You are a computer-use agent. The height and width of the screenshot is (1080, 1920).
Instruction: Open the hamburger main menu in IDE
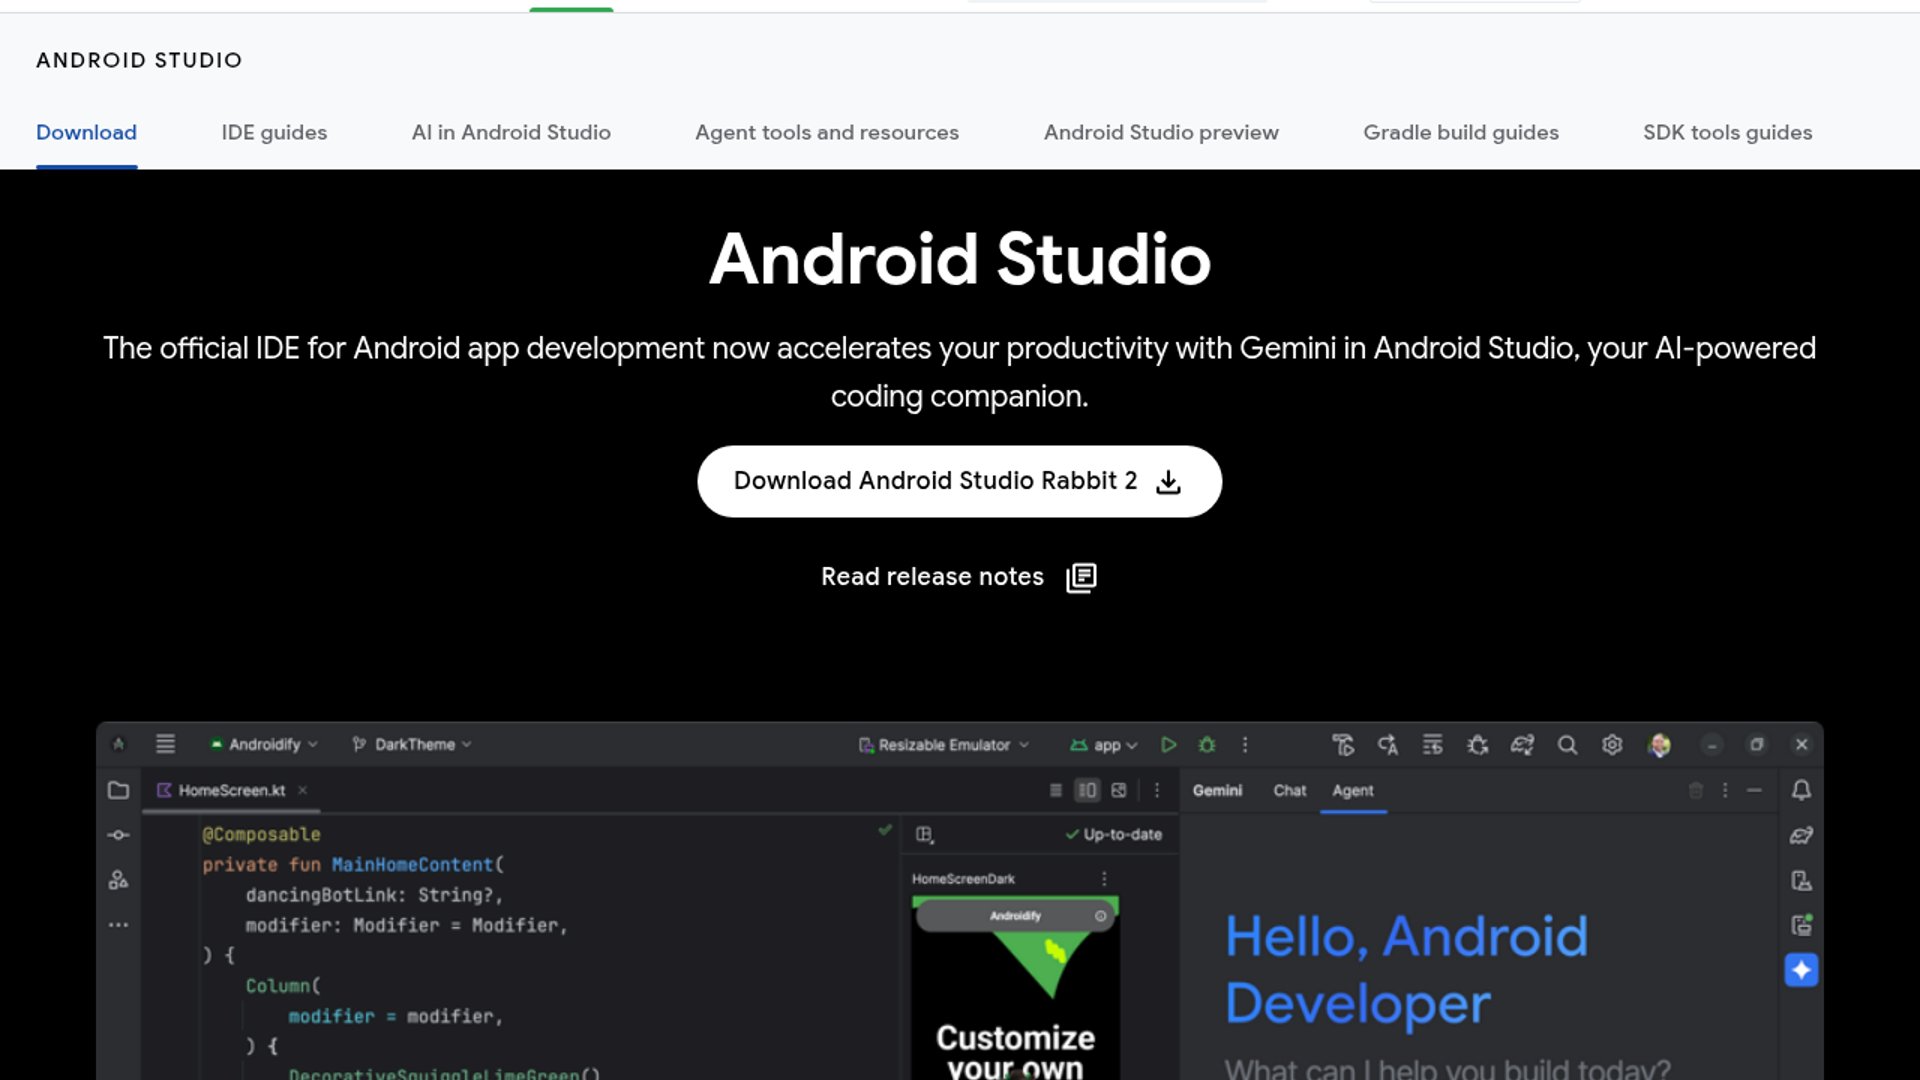(x=165, y=744)
